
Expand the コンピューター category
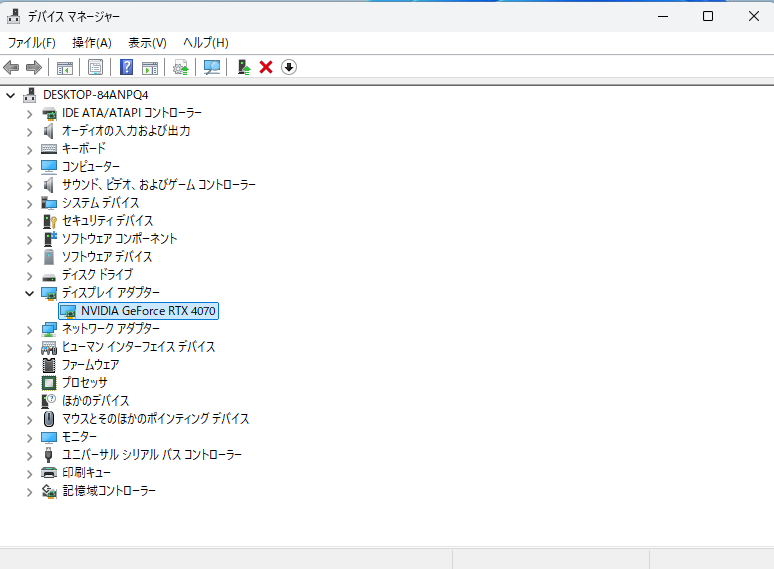(30, 168)
